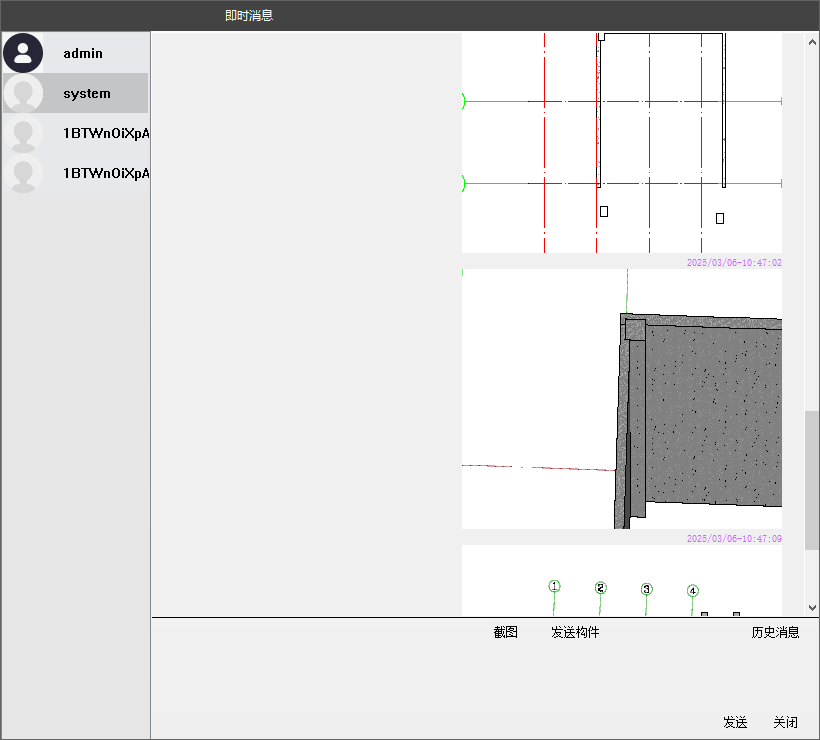The width and height of the screenshot is (820, 740).
Task: Open the bottom 1BTWn0iXpA conversation
Action: tap(105, 173)
